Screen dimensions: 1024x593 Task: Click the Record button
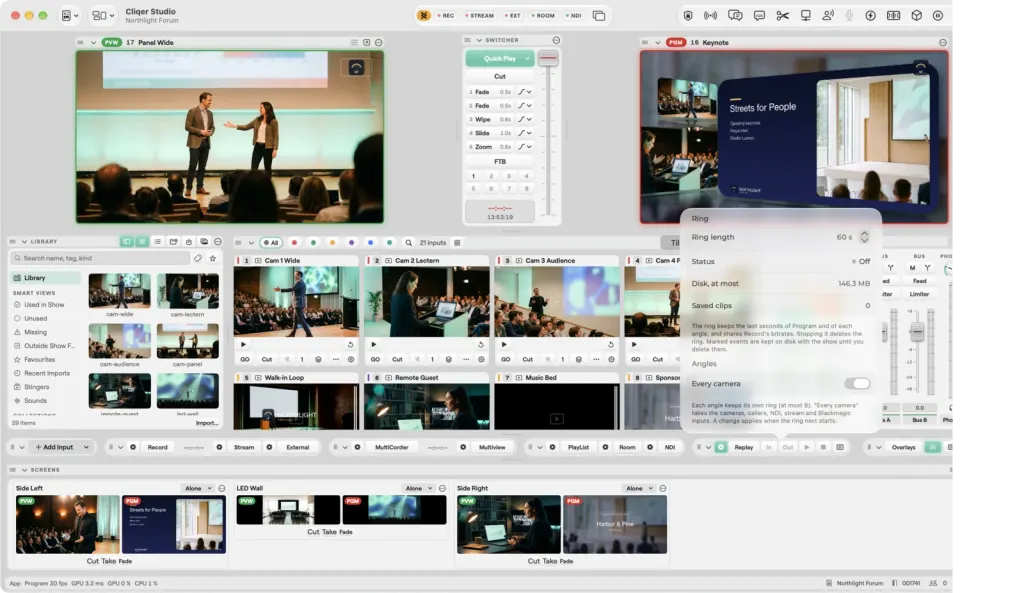[x=157, y=447]
